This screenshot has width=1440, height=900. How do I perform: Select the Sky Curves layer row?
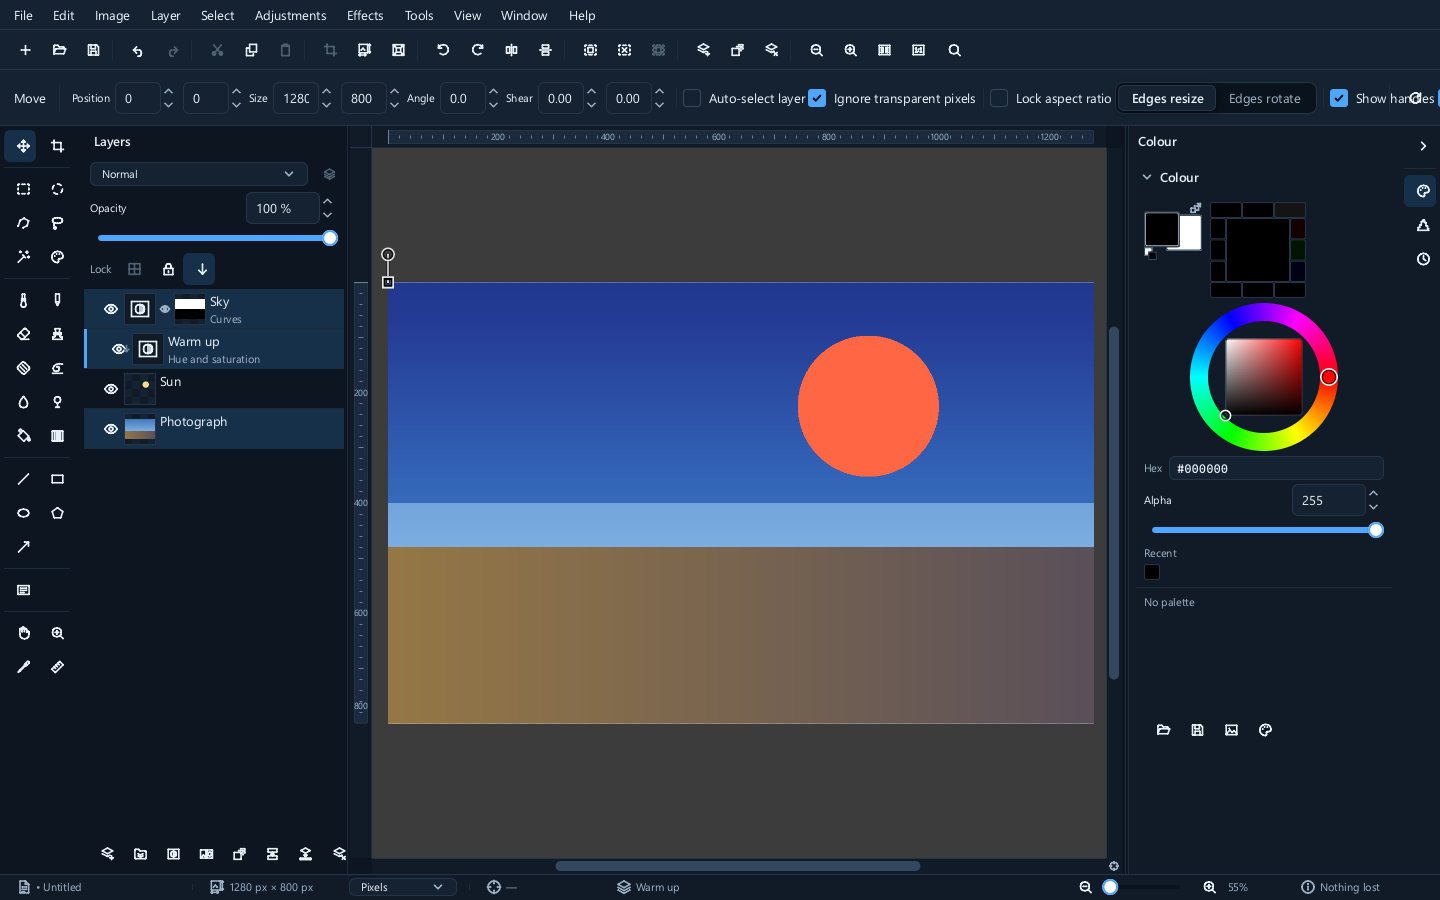214,309
